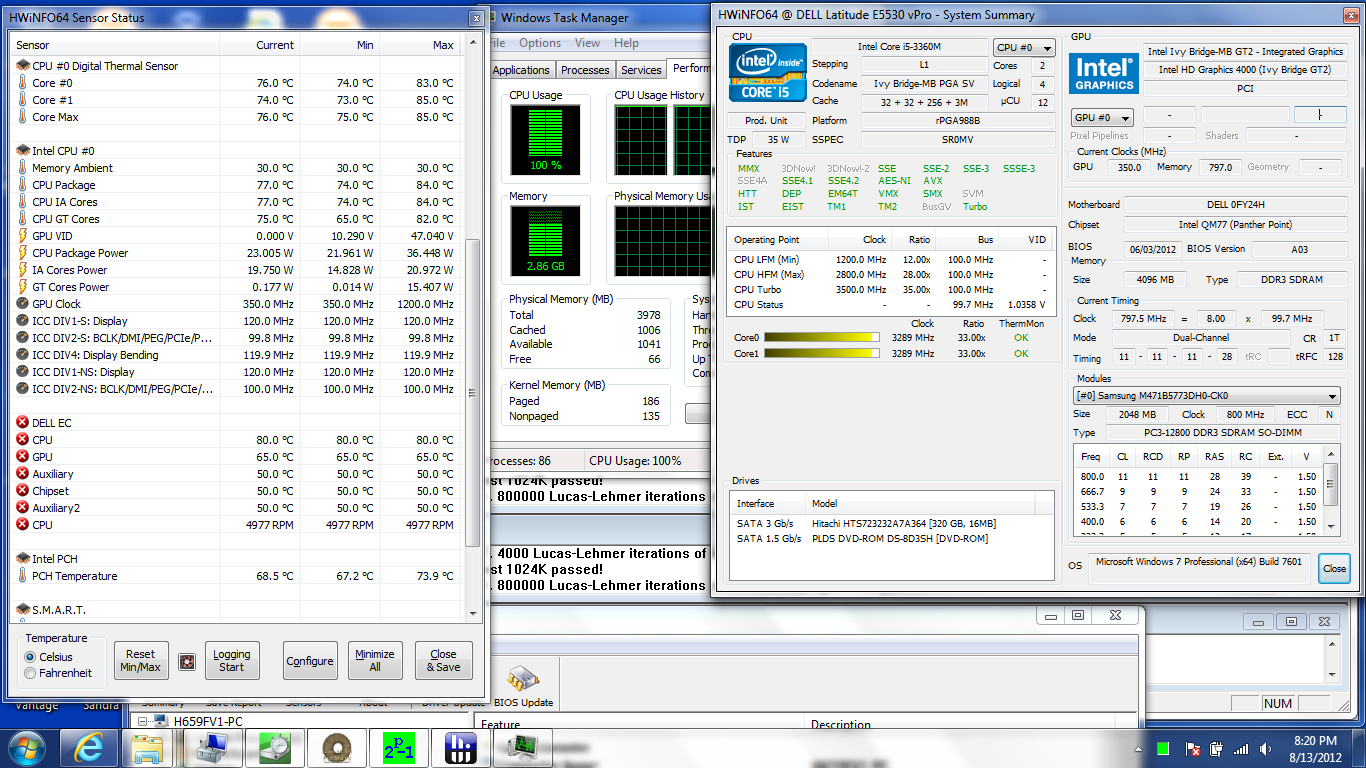Show hidden tray icons arrow
This screenshot has width=1366, height=768.
(x=1140, y=748)
